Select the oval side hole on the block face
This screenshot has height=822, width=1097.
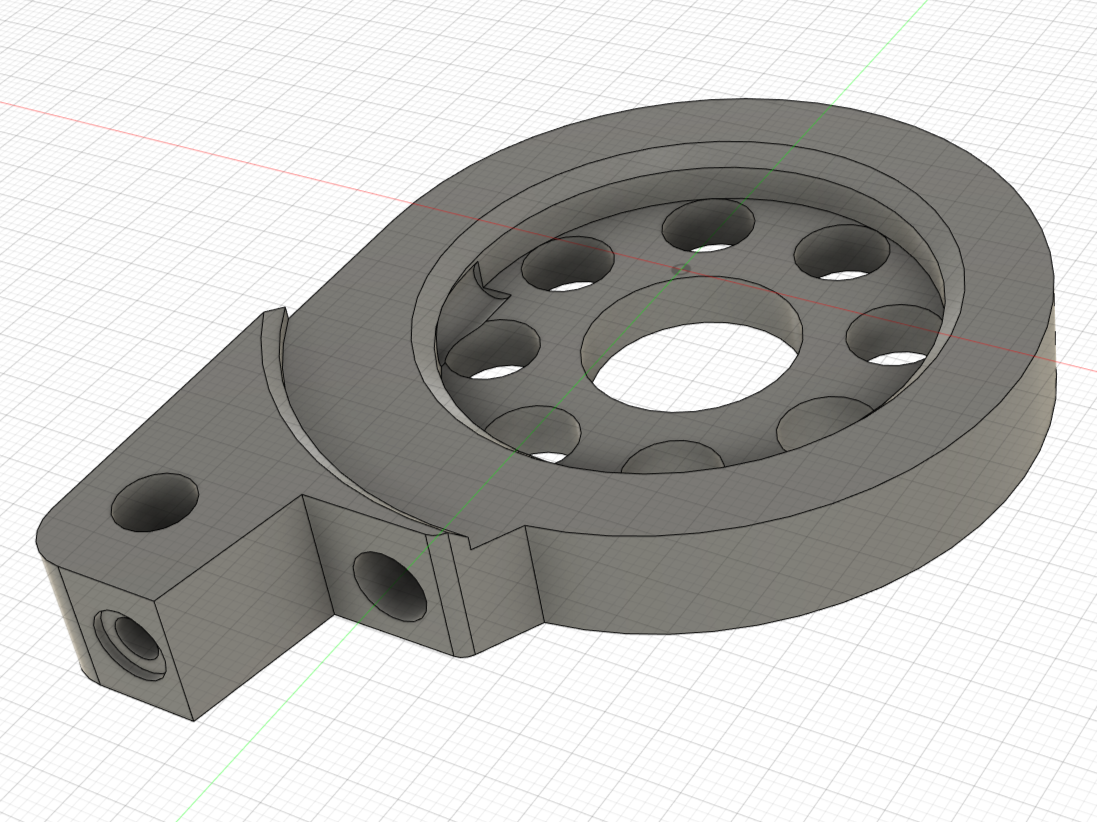(x=390, y=586)
